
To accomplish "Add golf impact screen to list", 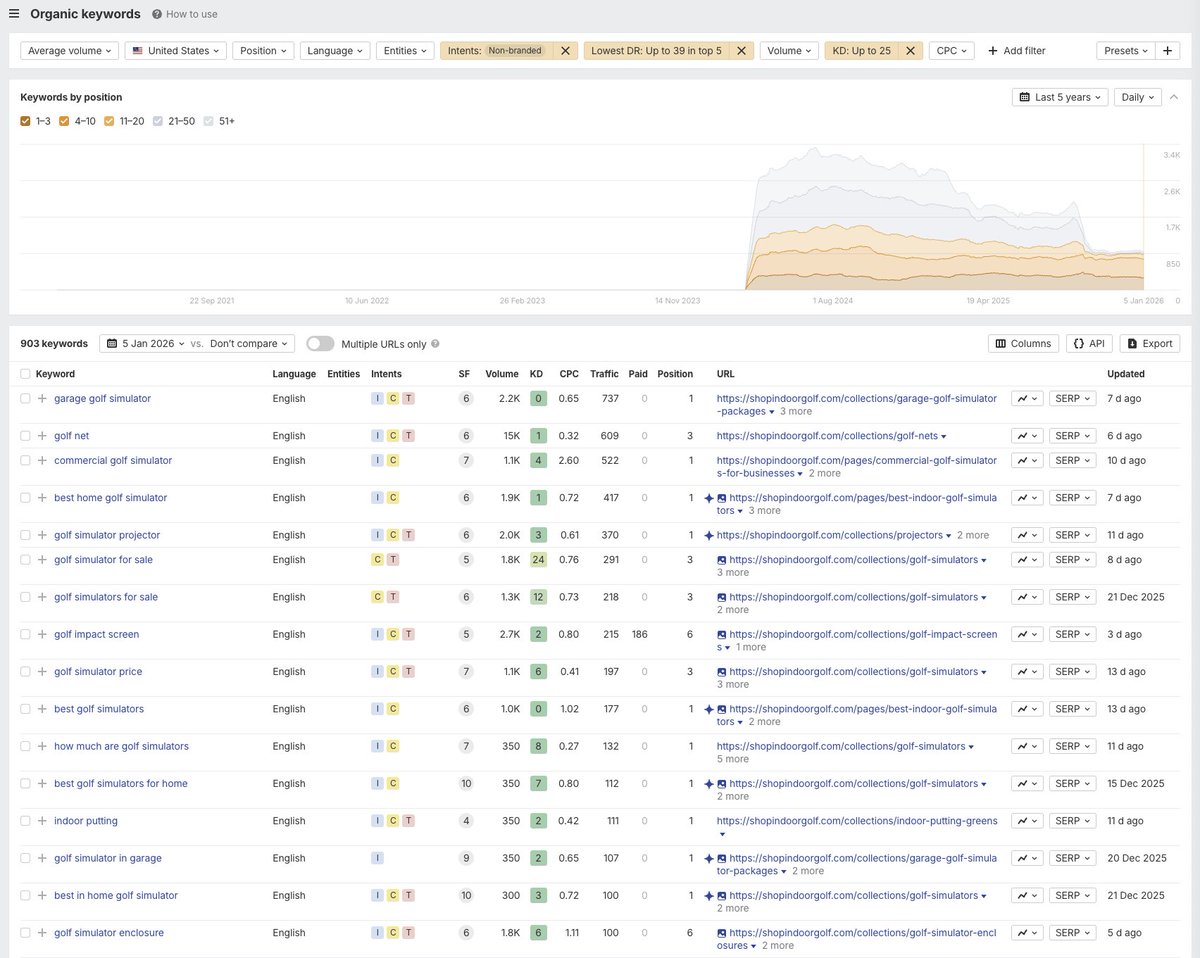I will 42,634.
